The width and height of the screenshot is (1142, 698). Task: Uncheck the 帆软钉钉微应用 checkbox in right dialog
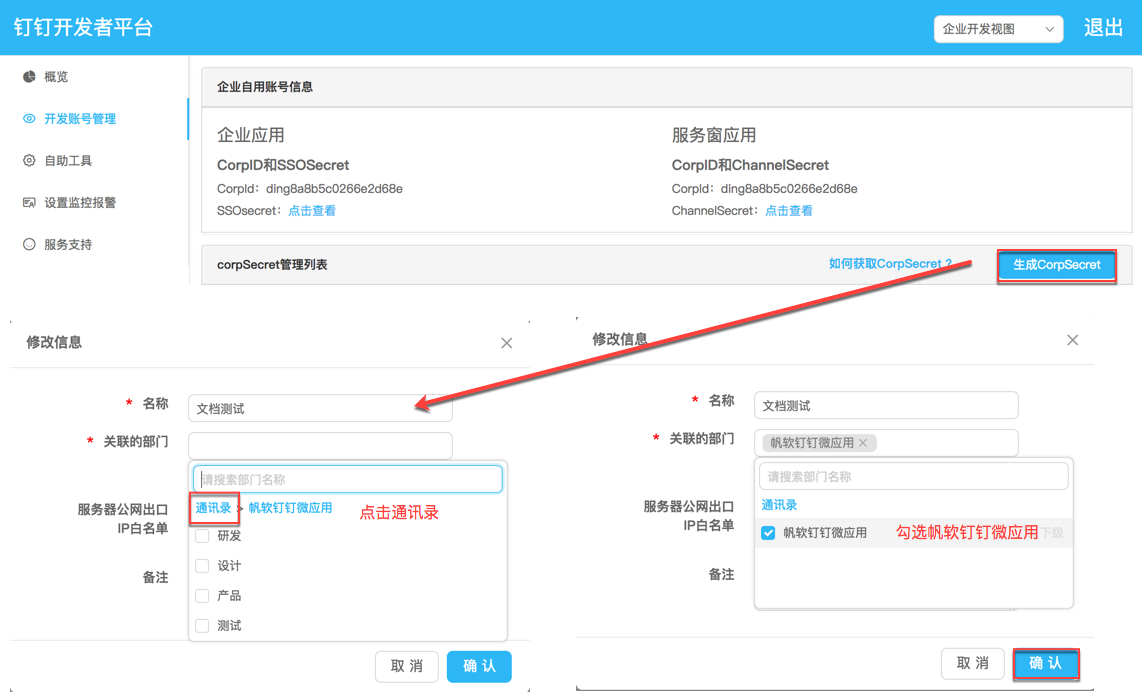(768, 533)
